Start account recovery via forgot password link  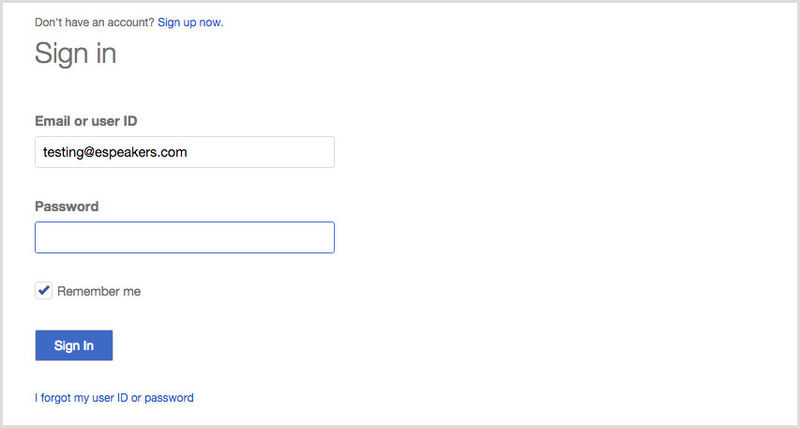pyautogui.click(x=114, y=398)
